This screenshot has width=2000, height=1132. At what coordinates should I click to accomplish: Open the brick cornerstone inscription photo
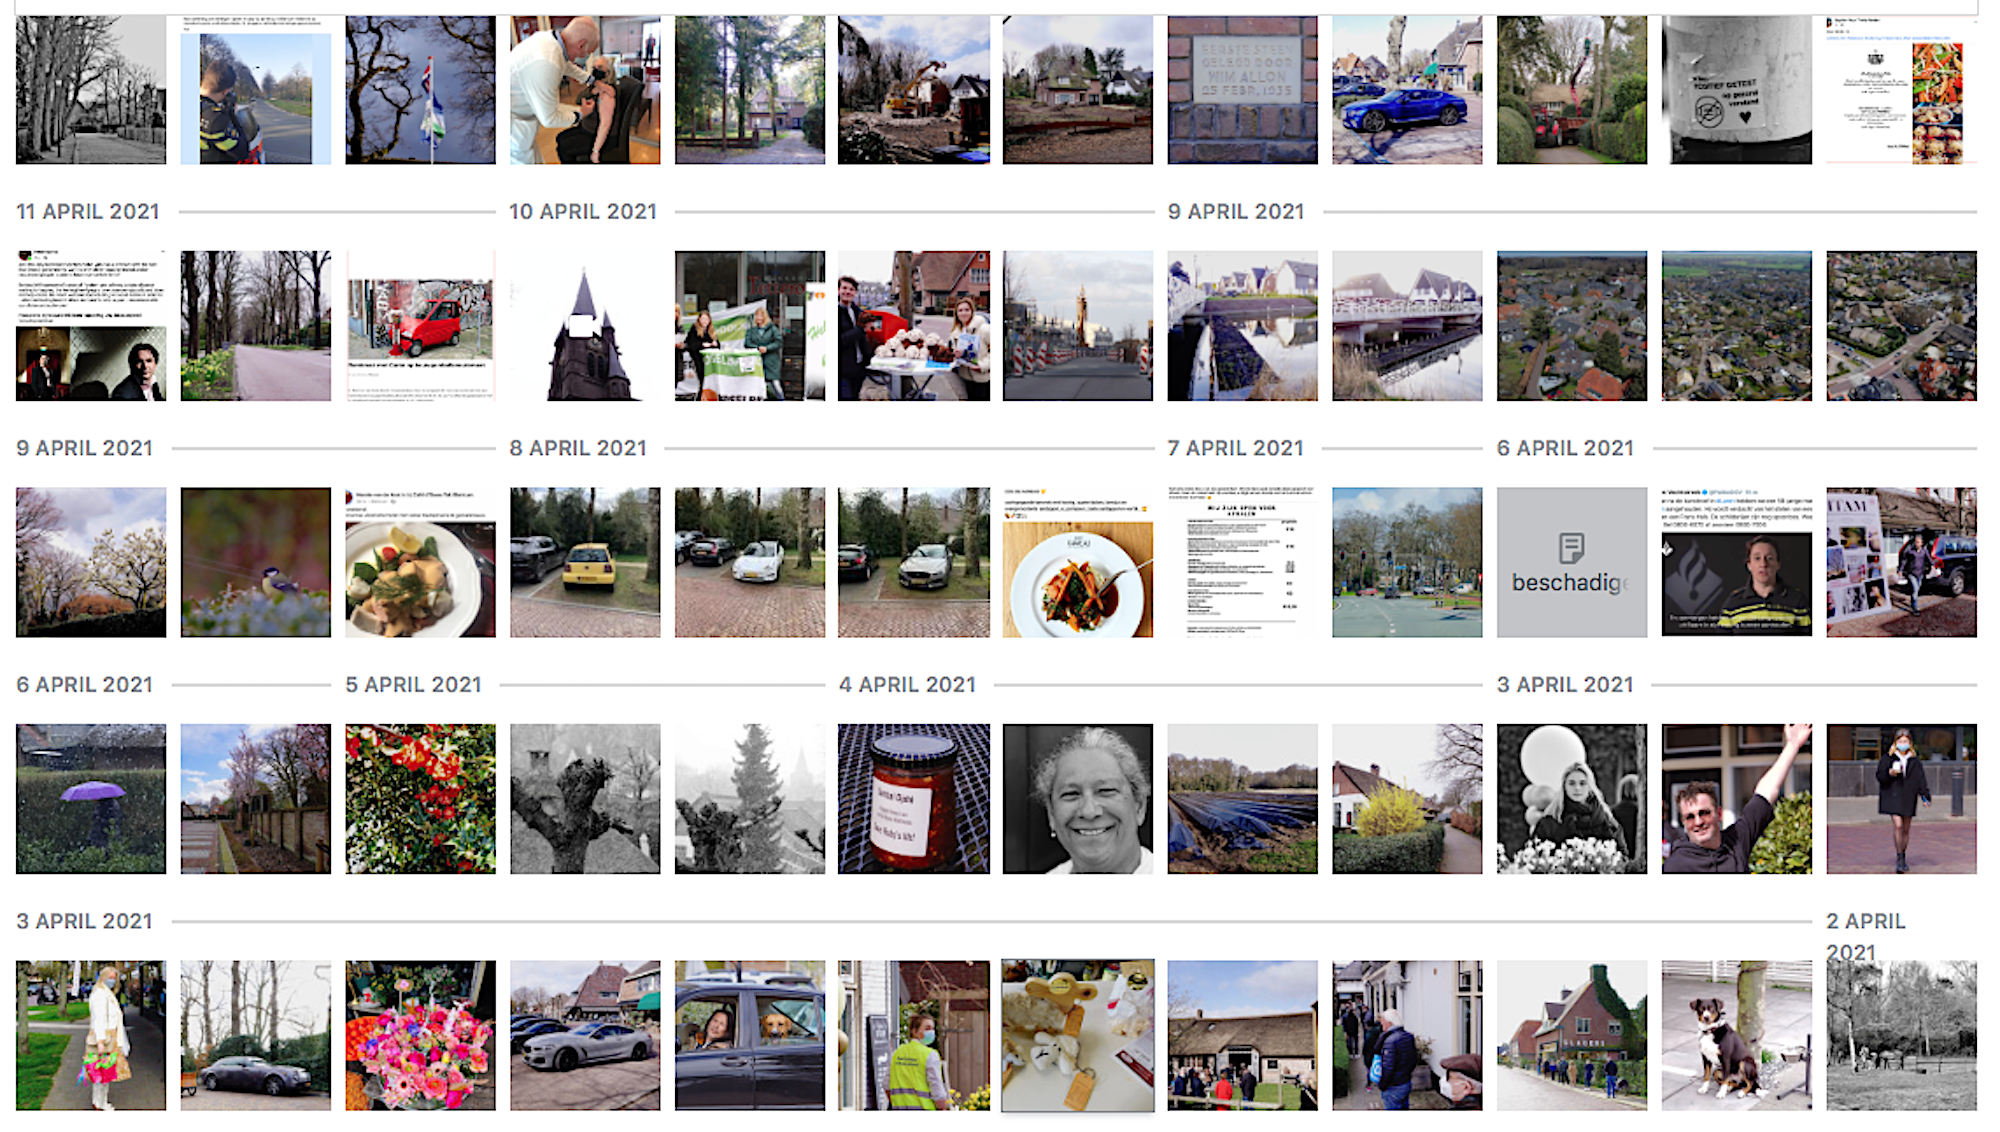click(1243, 89)
